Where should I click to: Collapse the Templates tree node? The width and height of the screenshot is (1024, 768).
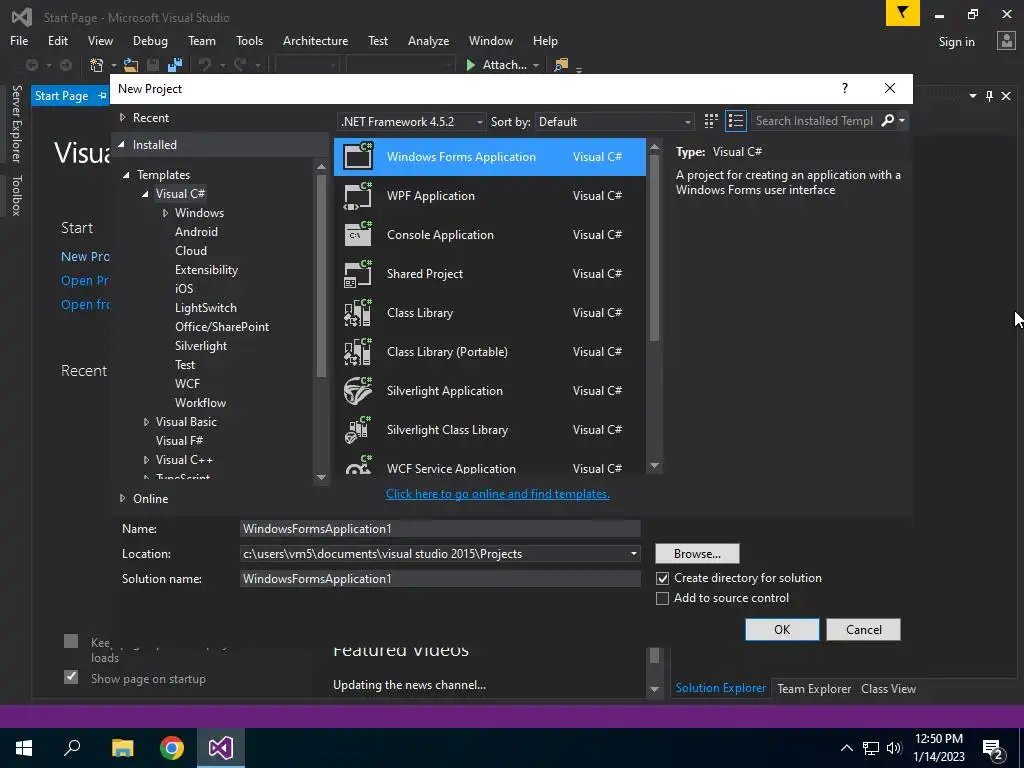pyautogui.click(x=127, y=175)
